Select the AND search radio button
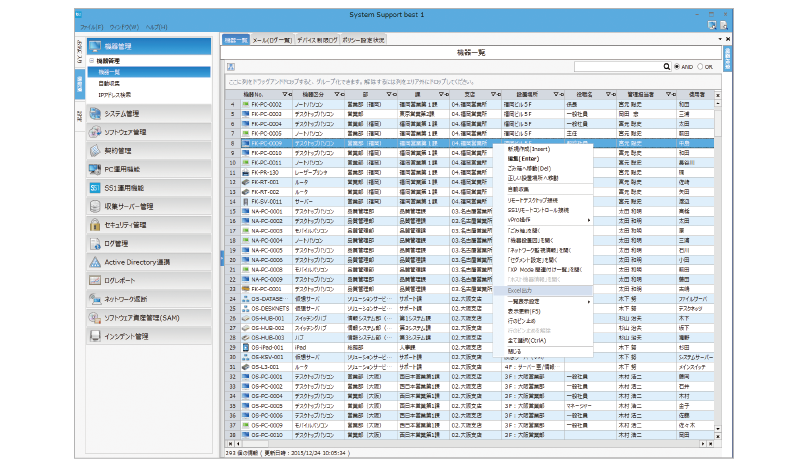The width and height of the screenshot is (810, 467). (677, 67)
